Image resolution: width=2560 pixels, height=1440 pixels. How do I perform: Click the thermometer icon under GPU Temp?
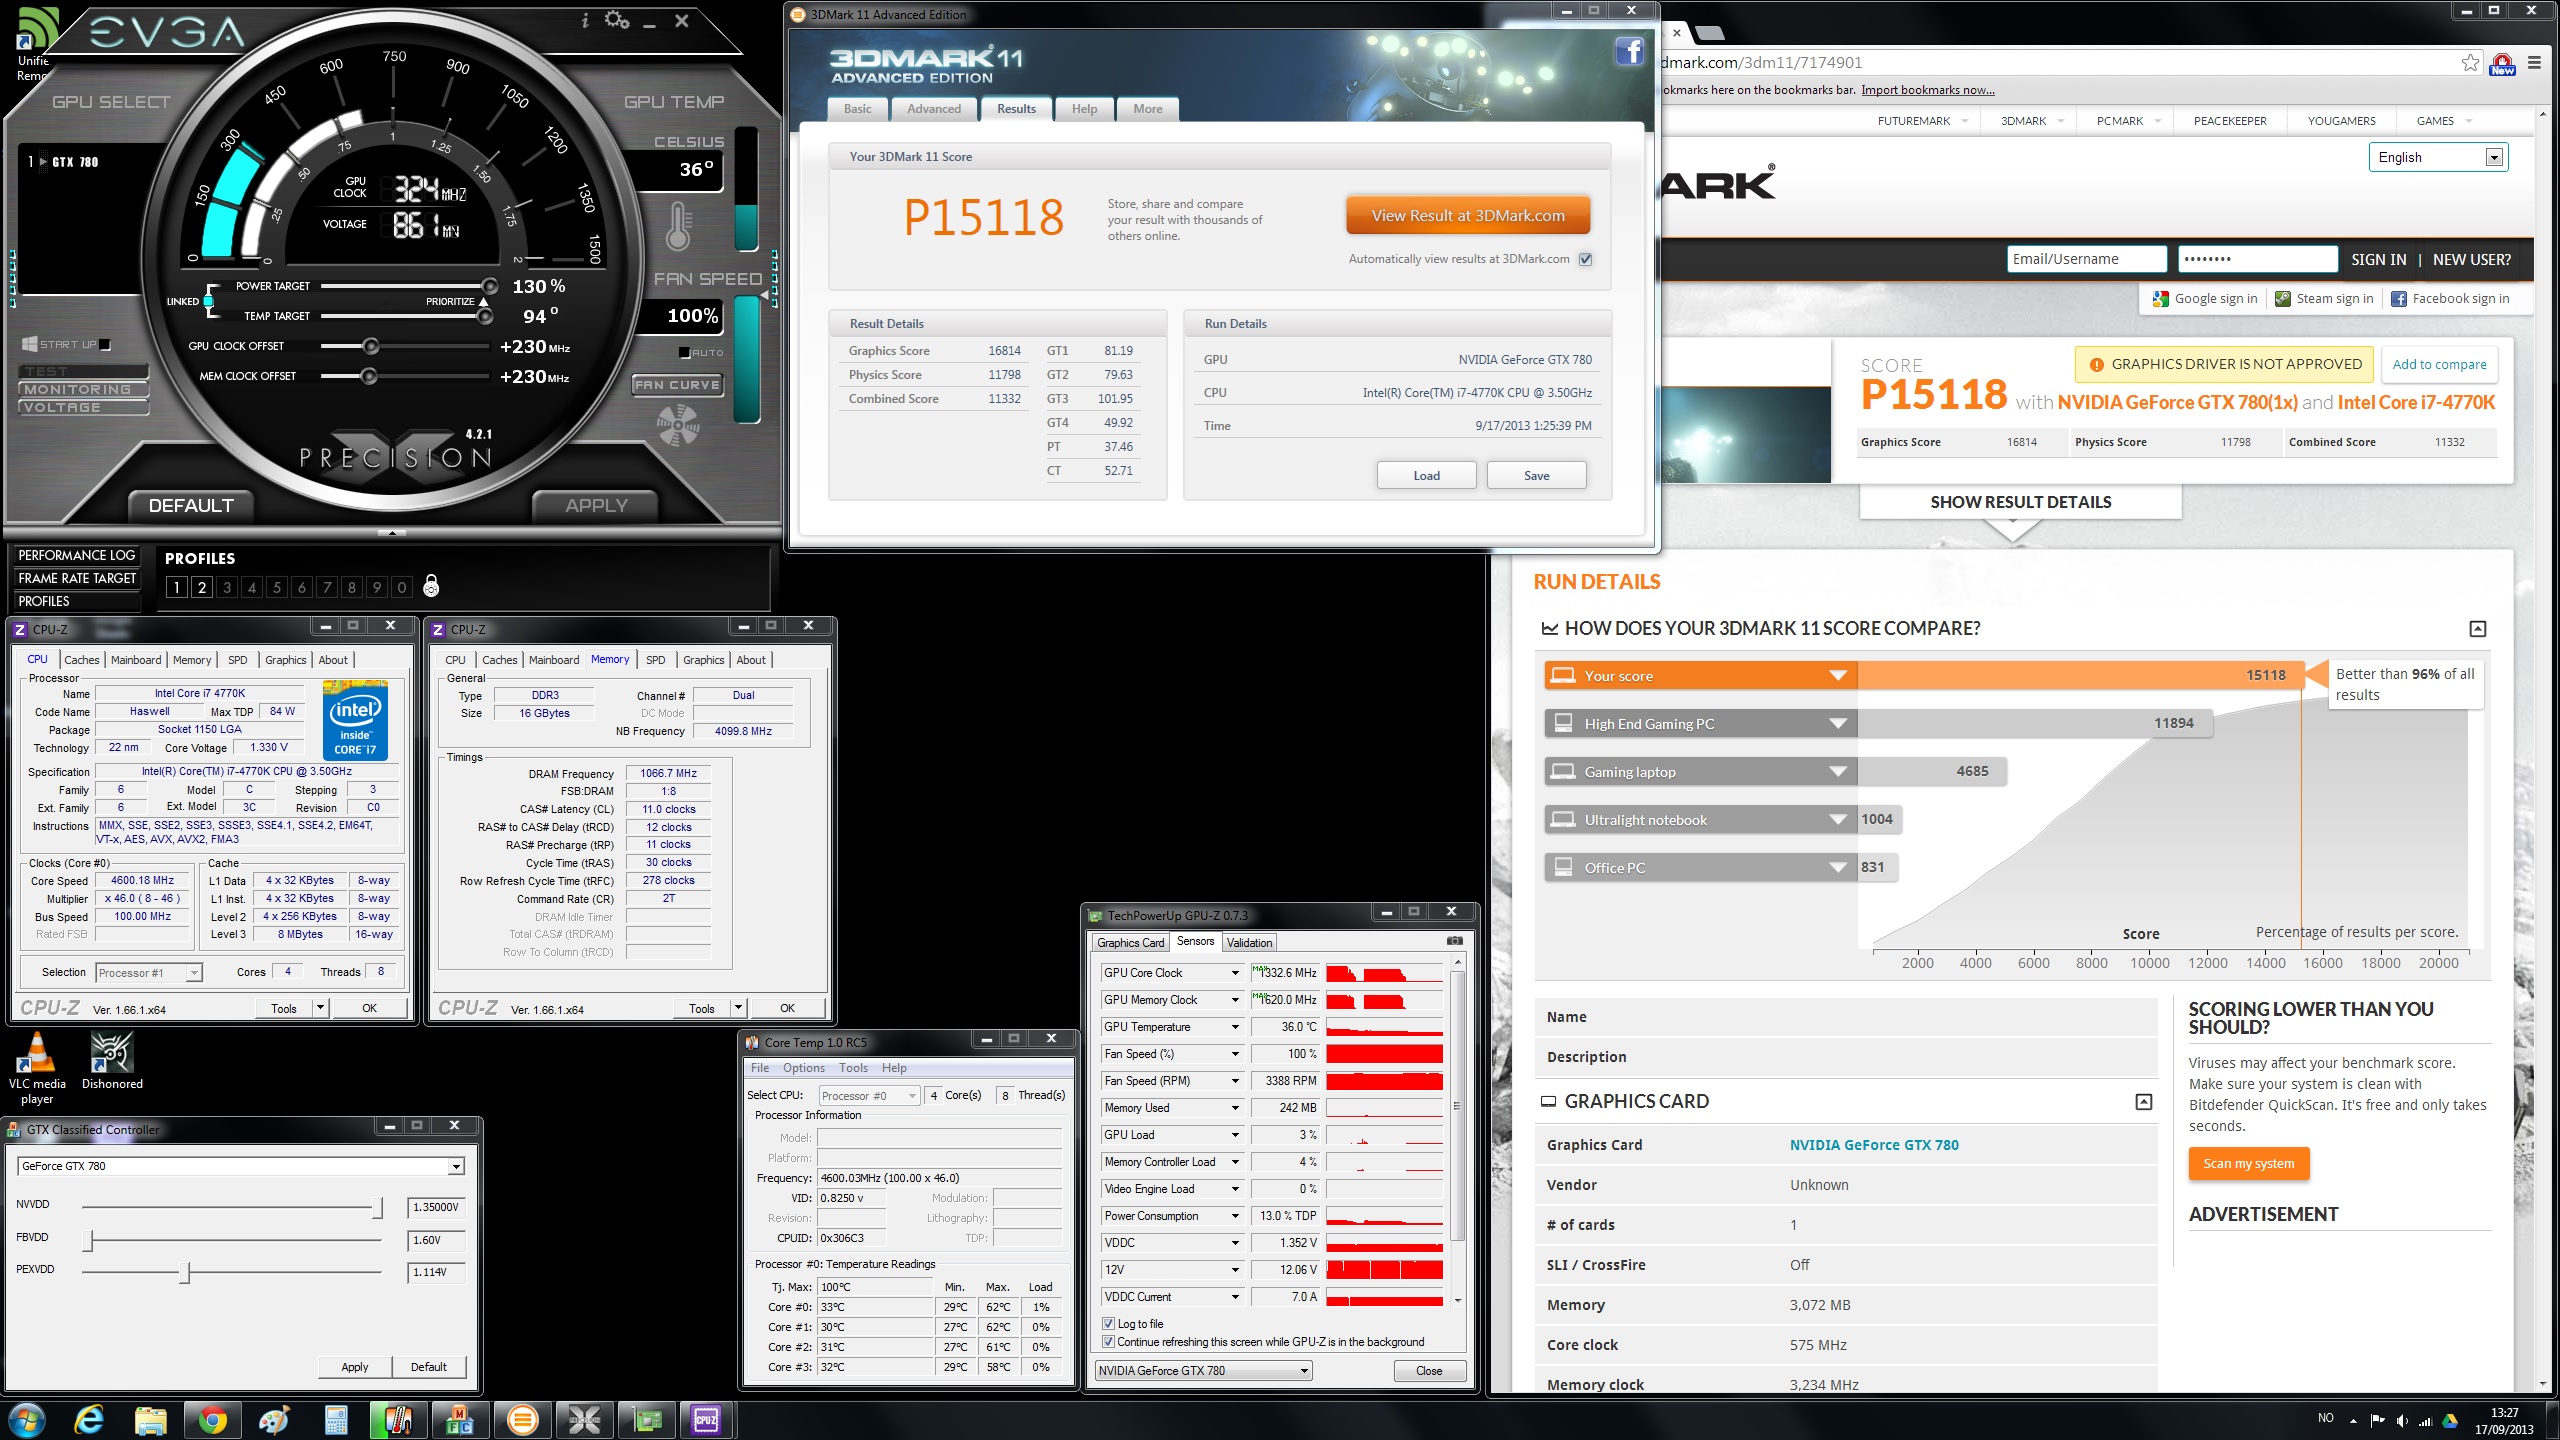[679, 226]
